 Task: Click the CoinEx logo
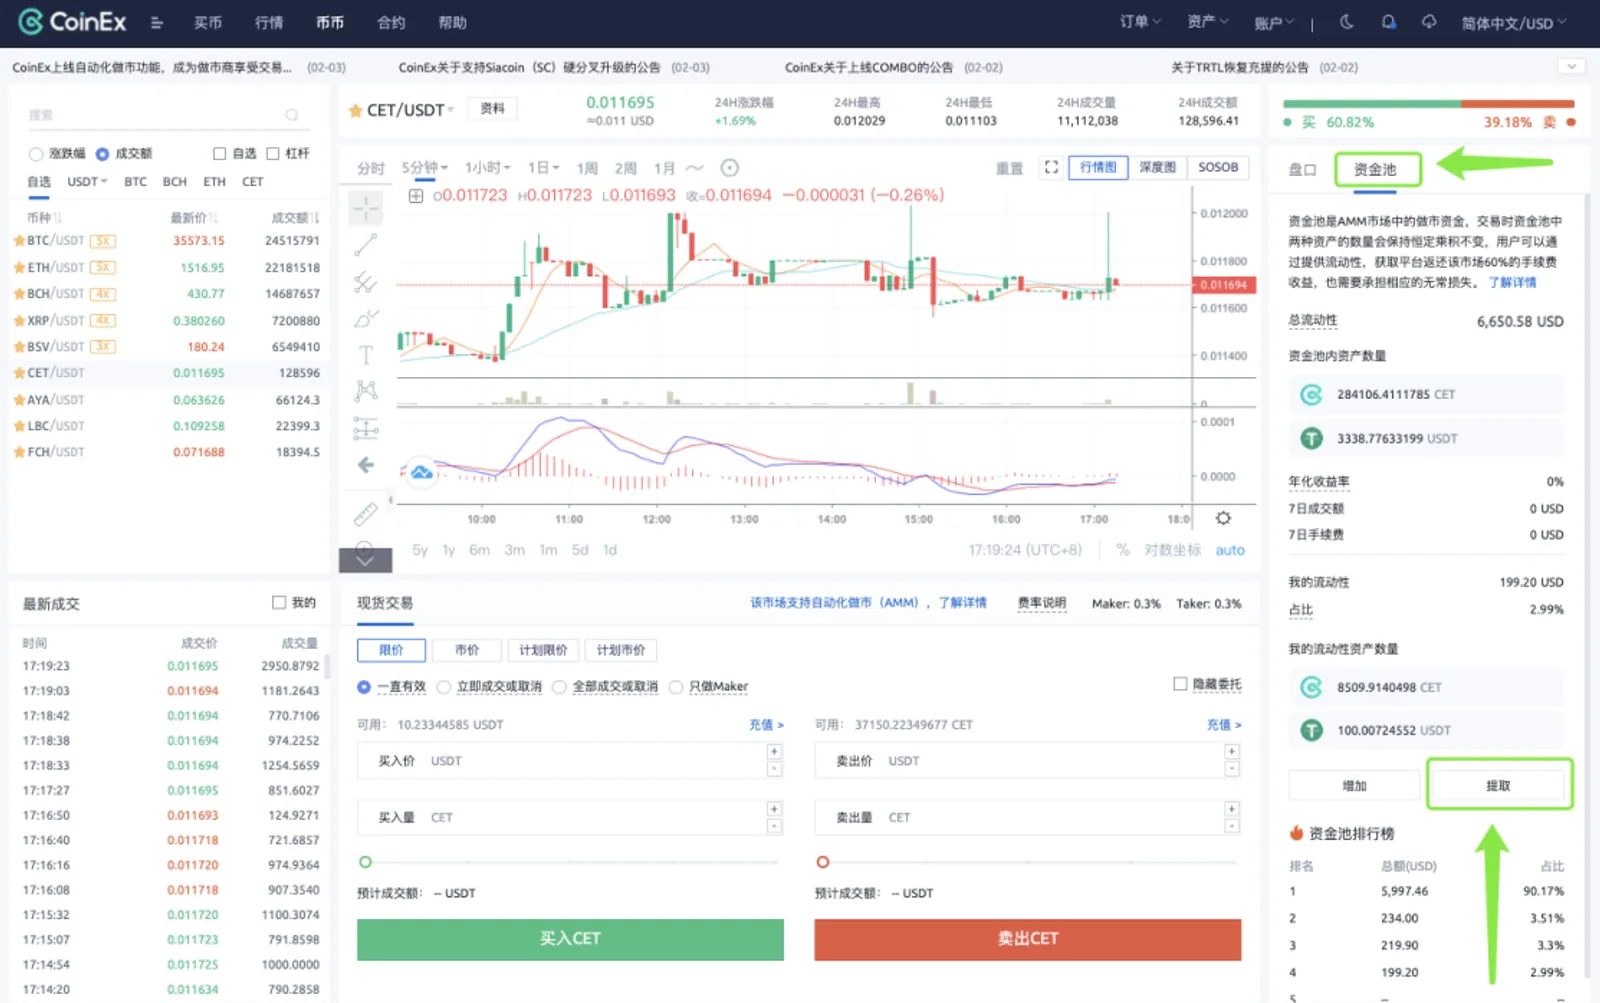72,22
